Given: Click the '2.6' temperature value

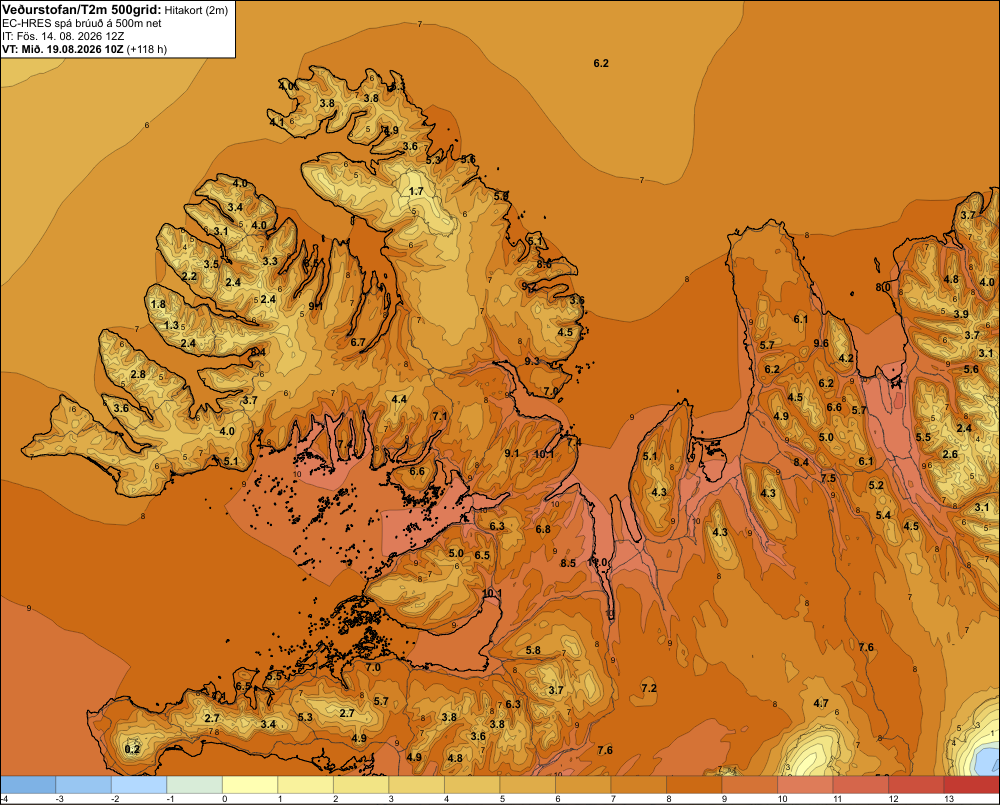Looking at the screenshot, I should pyautogui.click(x=950, y=454).
